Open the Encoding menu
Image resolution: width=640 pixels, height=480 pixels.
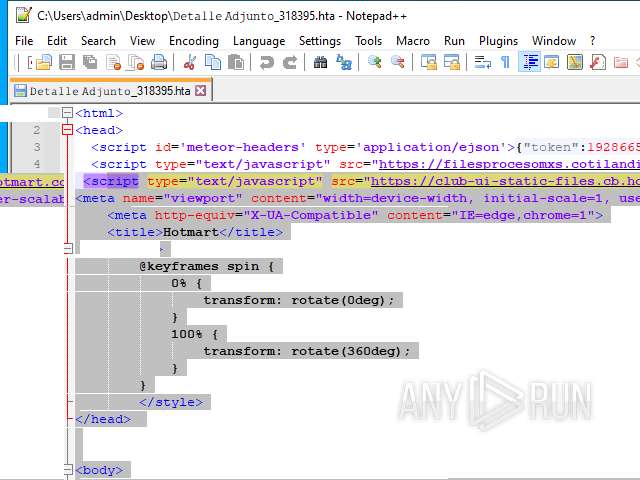pyautogui.click(x=194, y=41)
